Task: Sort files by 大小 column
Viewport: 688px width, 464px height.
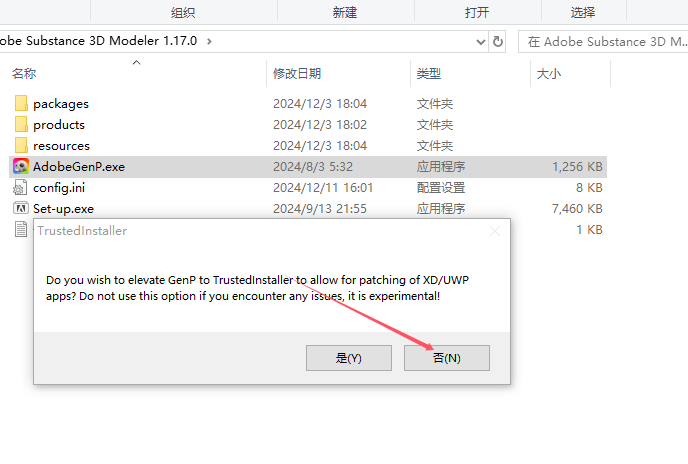Action: click(548, 73)
